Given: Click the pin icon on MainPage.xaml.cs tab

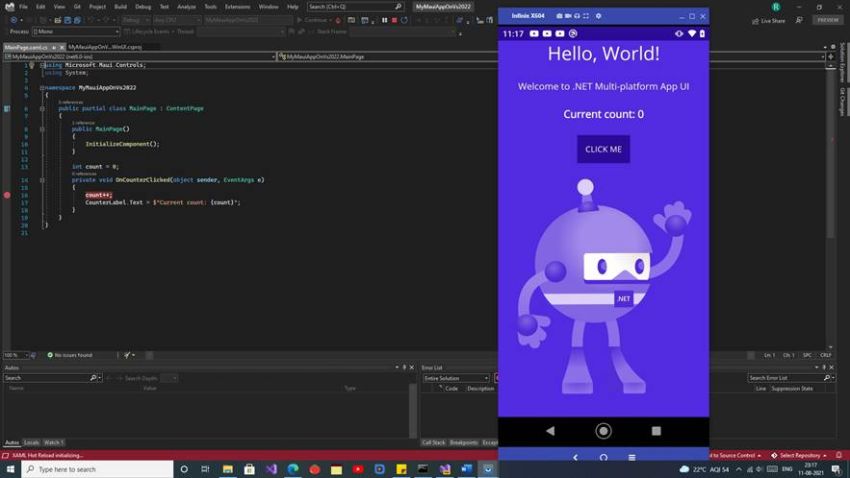Looking at the screenshot, I should (x=54, y=47).
